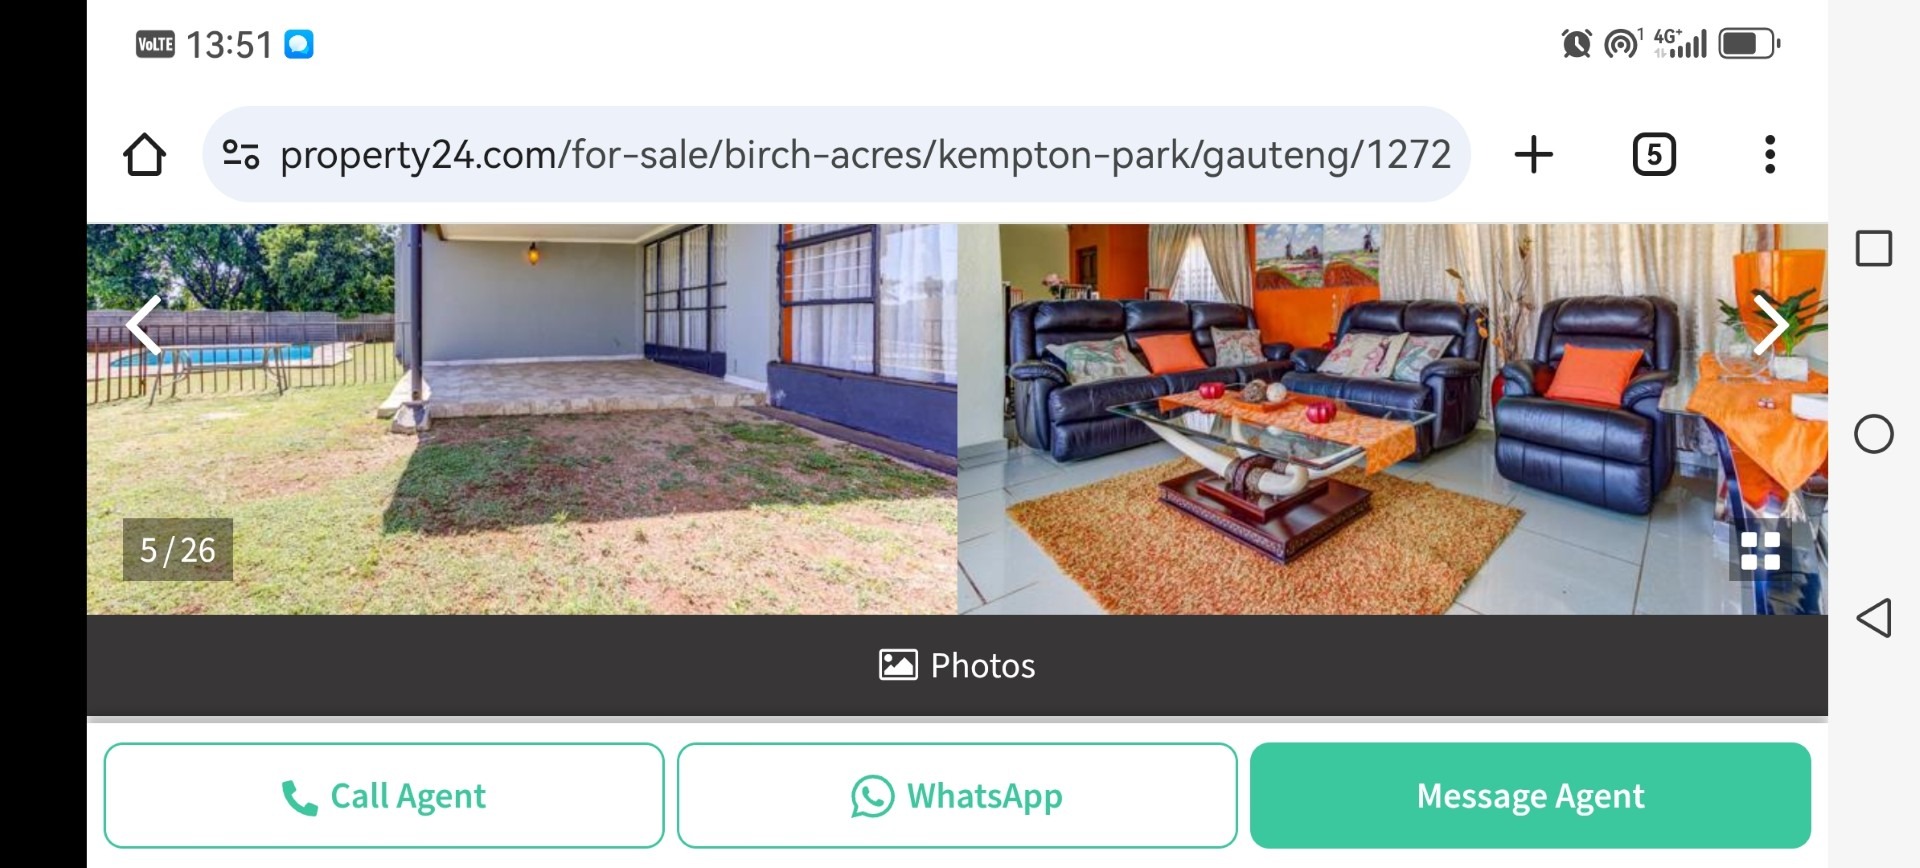The height and width of the screenshot is (868, 1920).
Task: Show next photo with right chevron
Action: coord(1770,324)
